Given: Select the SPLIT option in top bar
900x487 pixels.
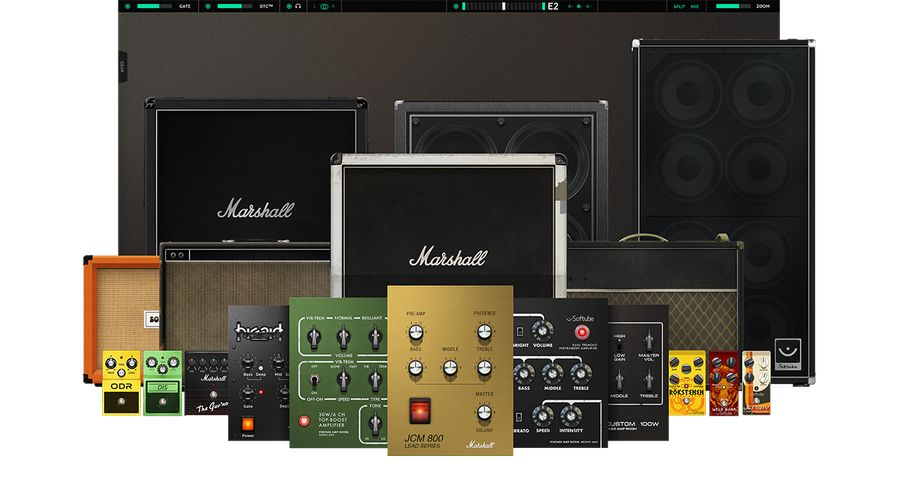Looking at the screenshot, I should coord(679,6).
